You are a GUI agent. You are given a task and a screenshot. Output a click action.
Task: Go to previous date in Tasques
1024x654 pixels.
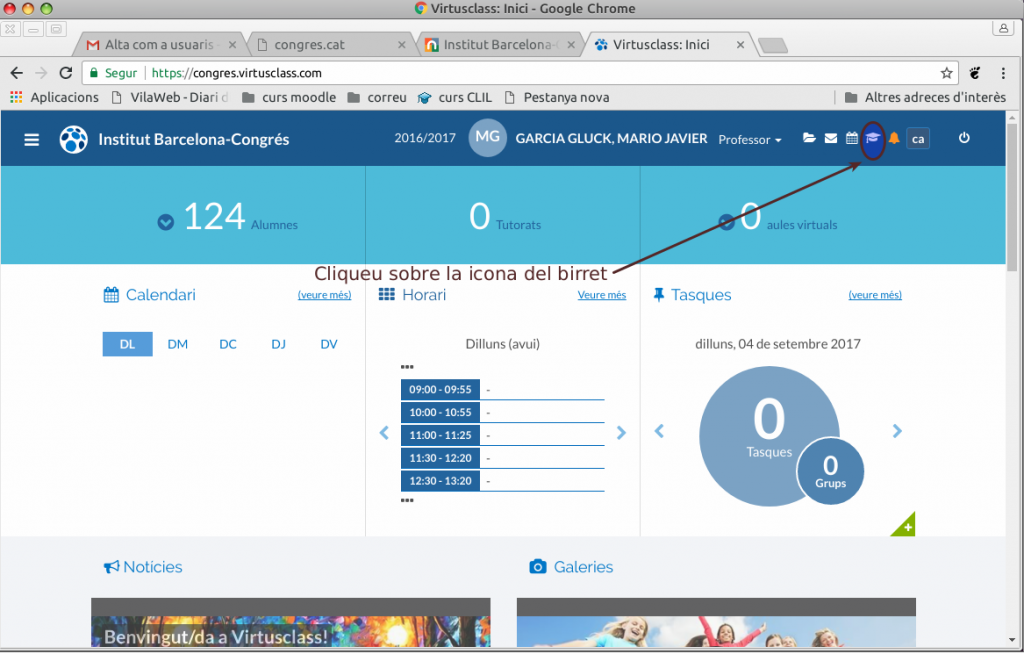[659, 431]
